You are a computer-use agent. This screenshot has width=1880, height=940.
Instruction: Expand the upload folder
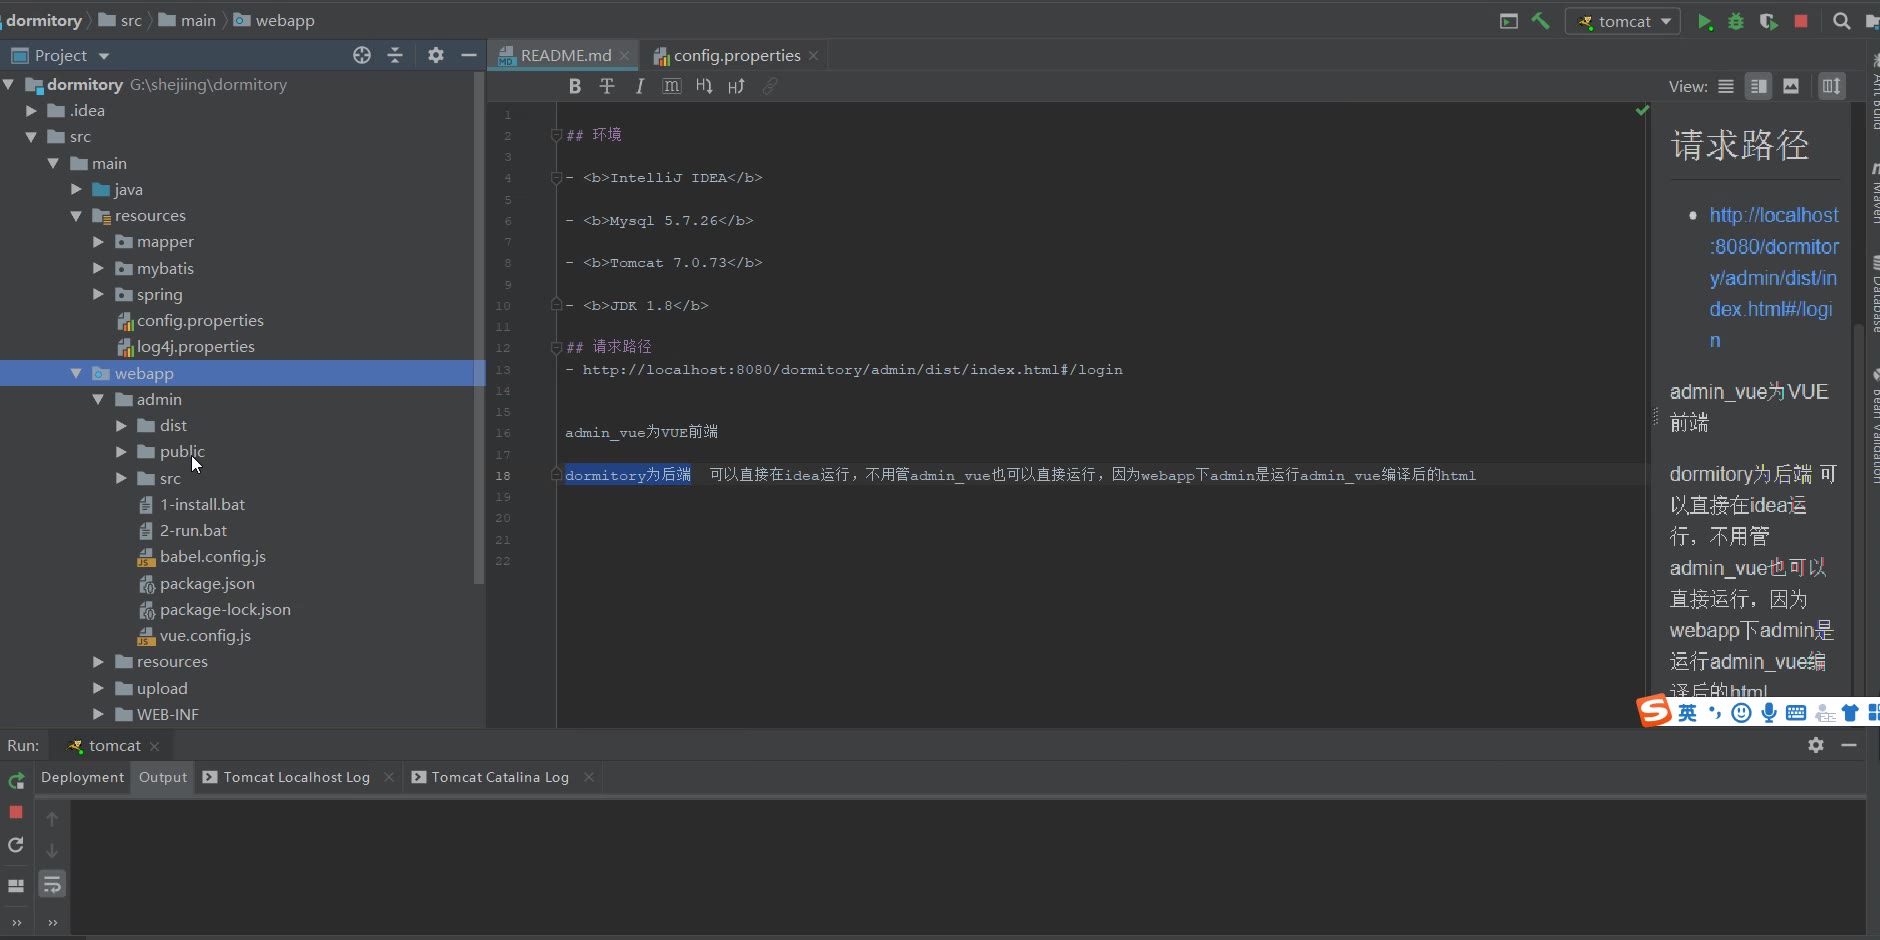(98, 688)
